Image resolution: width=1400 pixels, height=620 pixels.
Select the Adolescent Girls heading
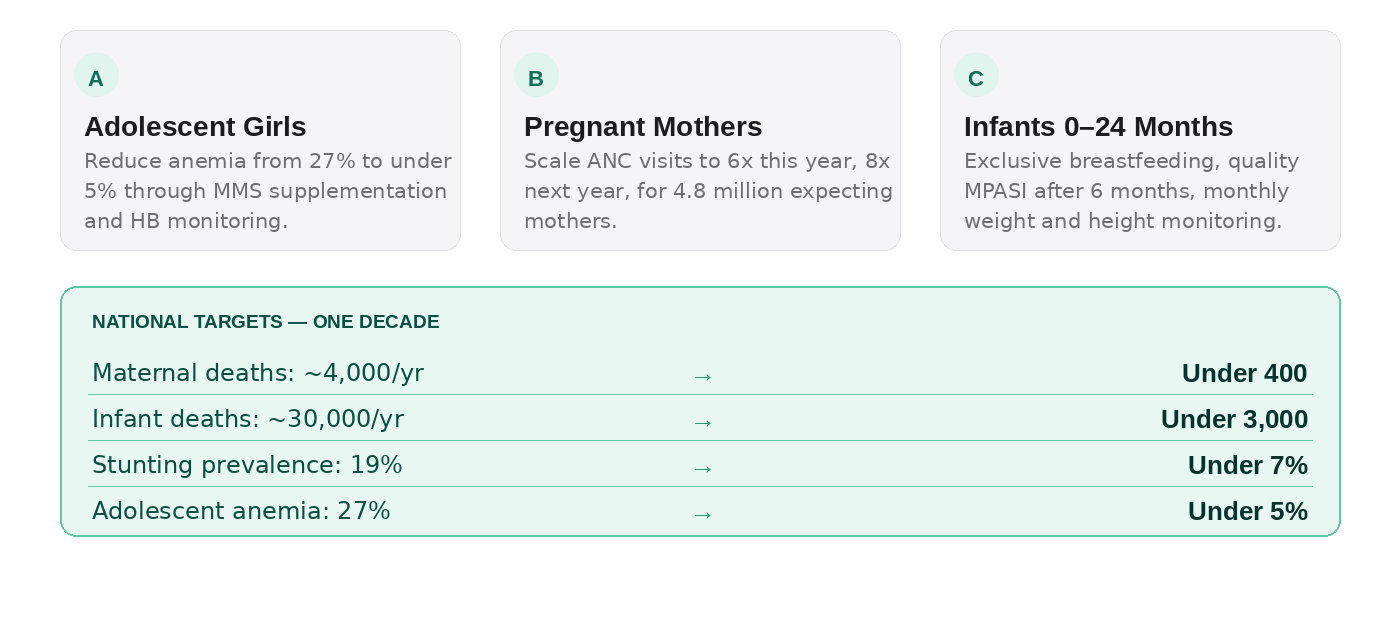[x=195, y=127]
